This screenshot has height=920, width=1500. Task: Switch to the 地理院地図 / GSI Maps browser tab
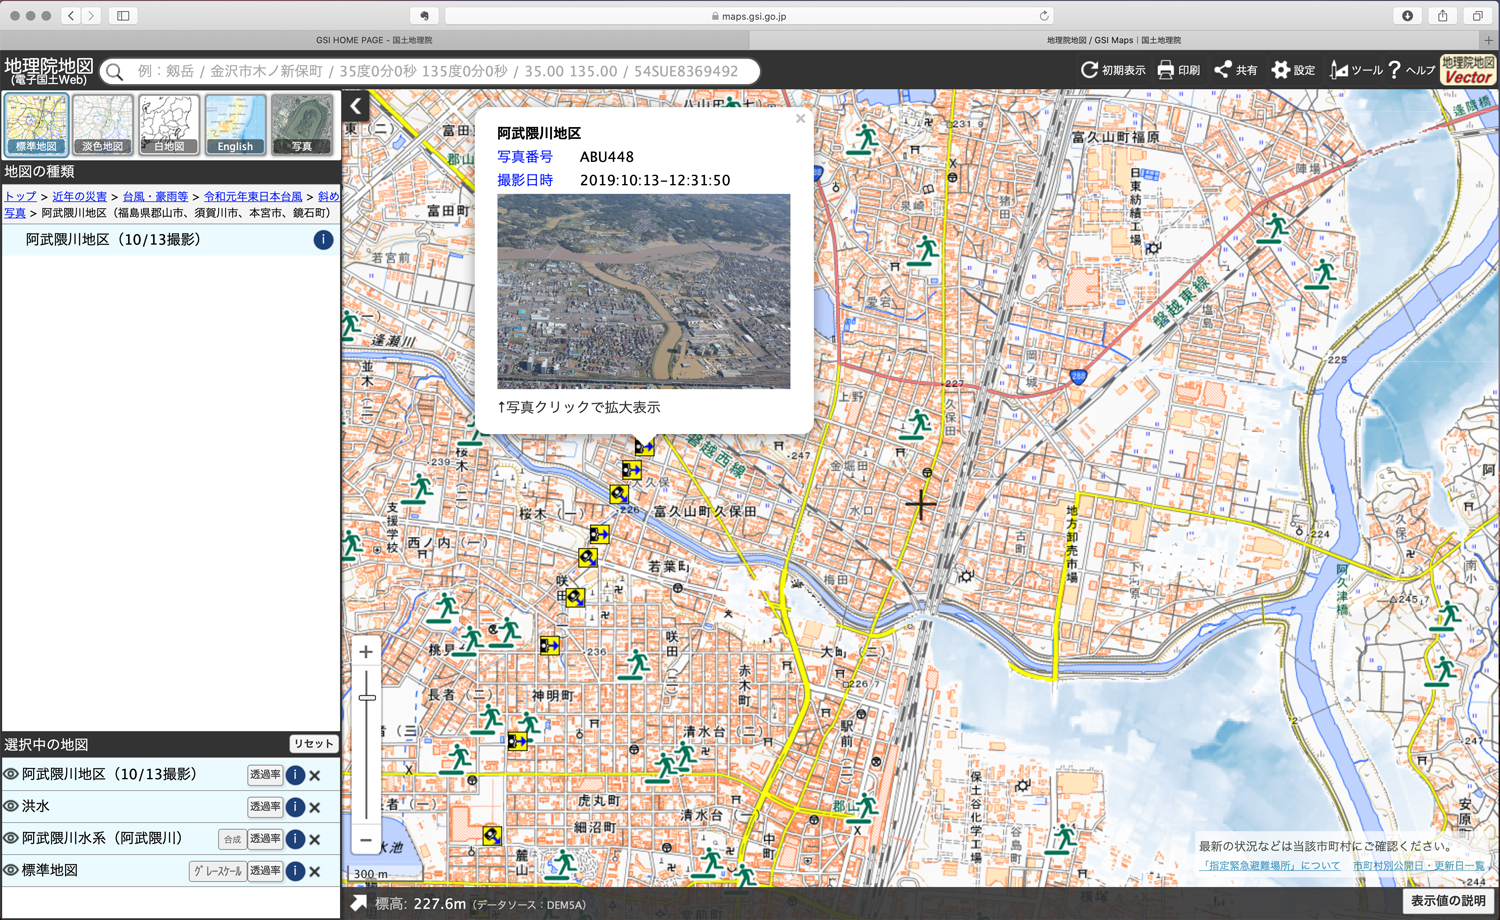[x=1114, y=40]
